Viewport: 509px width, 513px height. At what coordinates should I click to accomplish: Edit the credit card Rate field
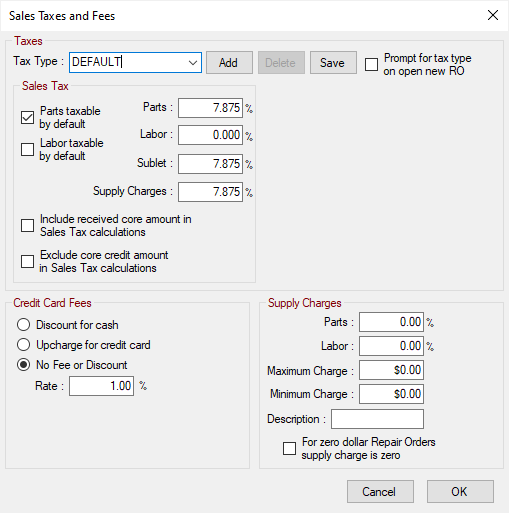(101, 386)
